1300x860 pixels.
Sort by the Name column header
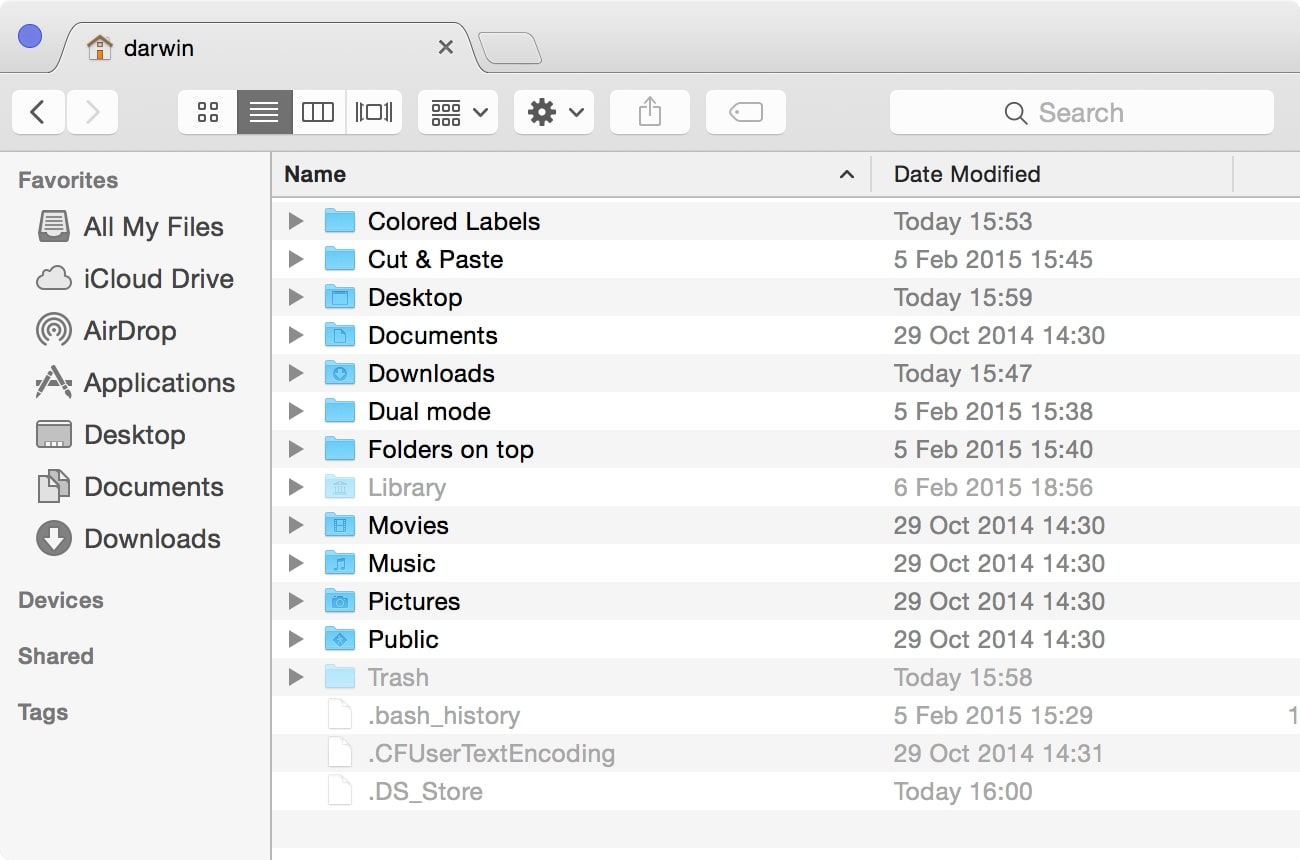tap(560, 174)
